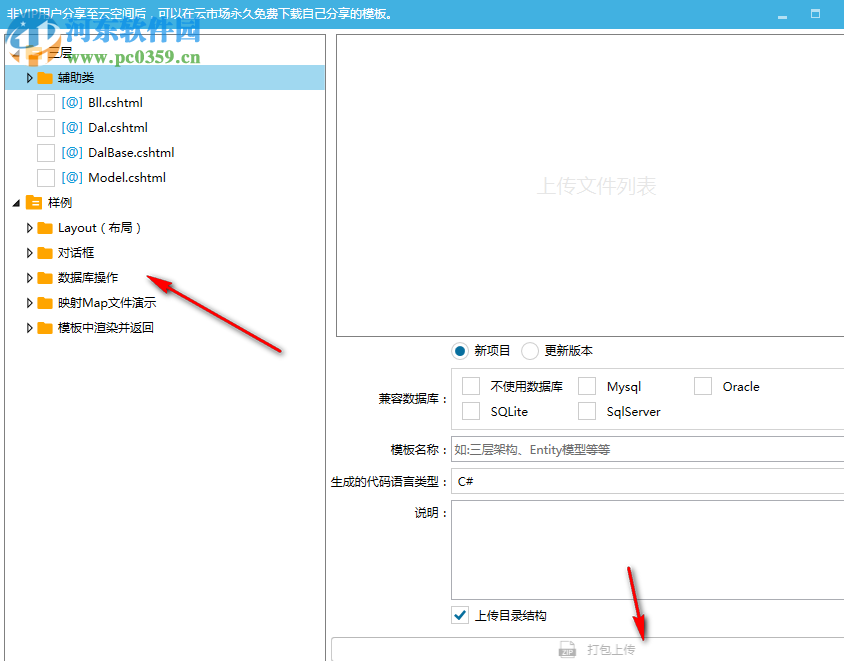Click the 数据库操作 folder icon
This screenshot has height=661, width=844.
45,278
